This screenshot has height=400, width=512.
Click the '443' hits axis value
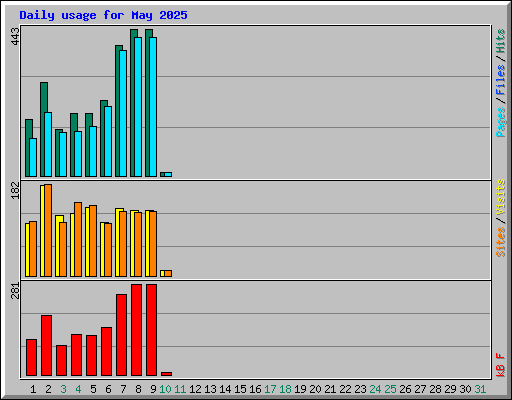point(16,37)
